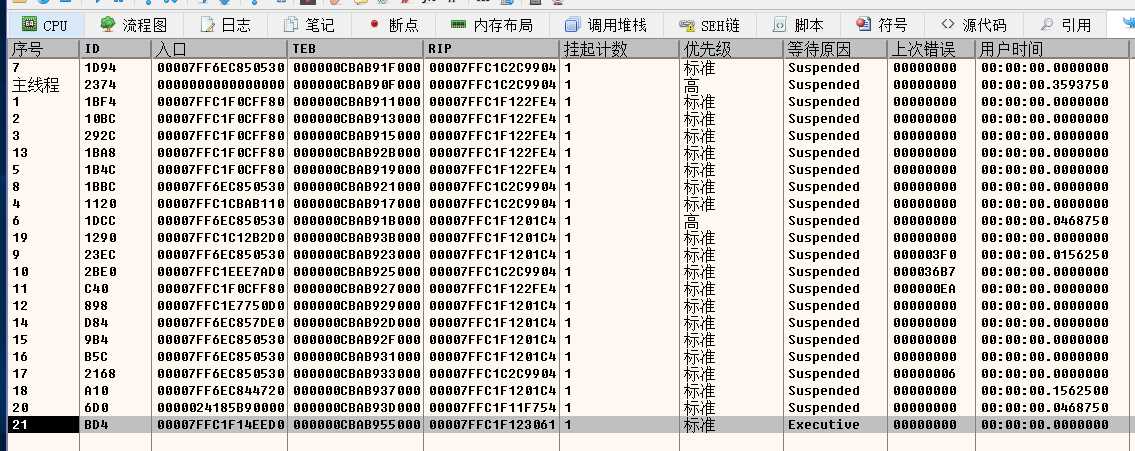Pick thread ID 1290

pyautogui.click(x=101, y=238)
